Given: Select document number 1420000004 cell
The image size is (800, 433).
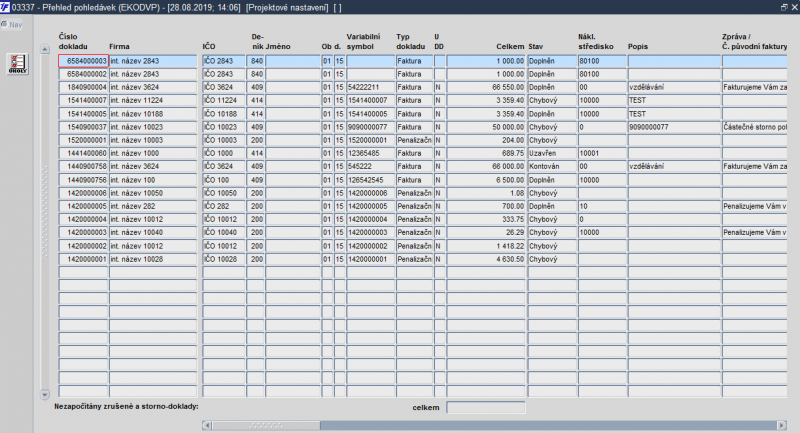Looking at the screenshot, I should pyautogui.click(x=83, y=219).
